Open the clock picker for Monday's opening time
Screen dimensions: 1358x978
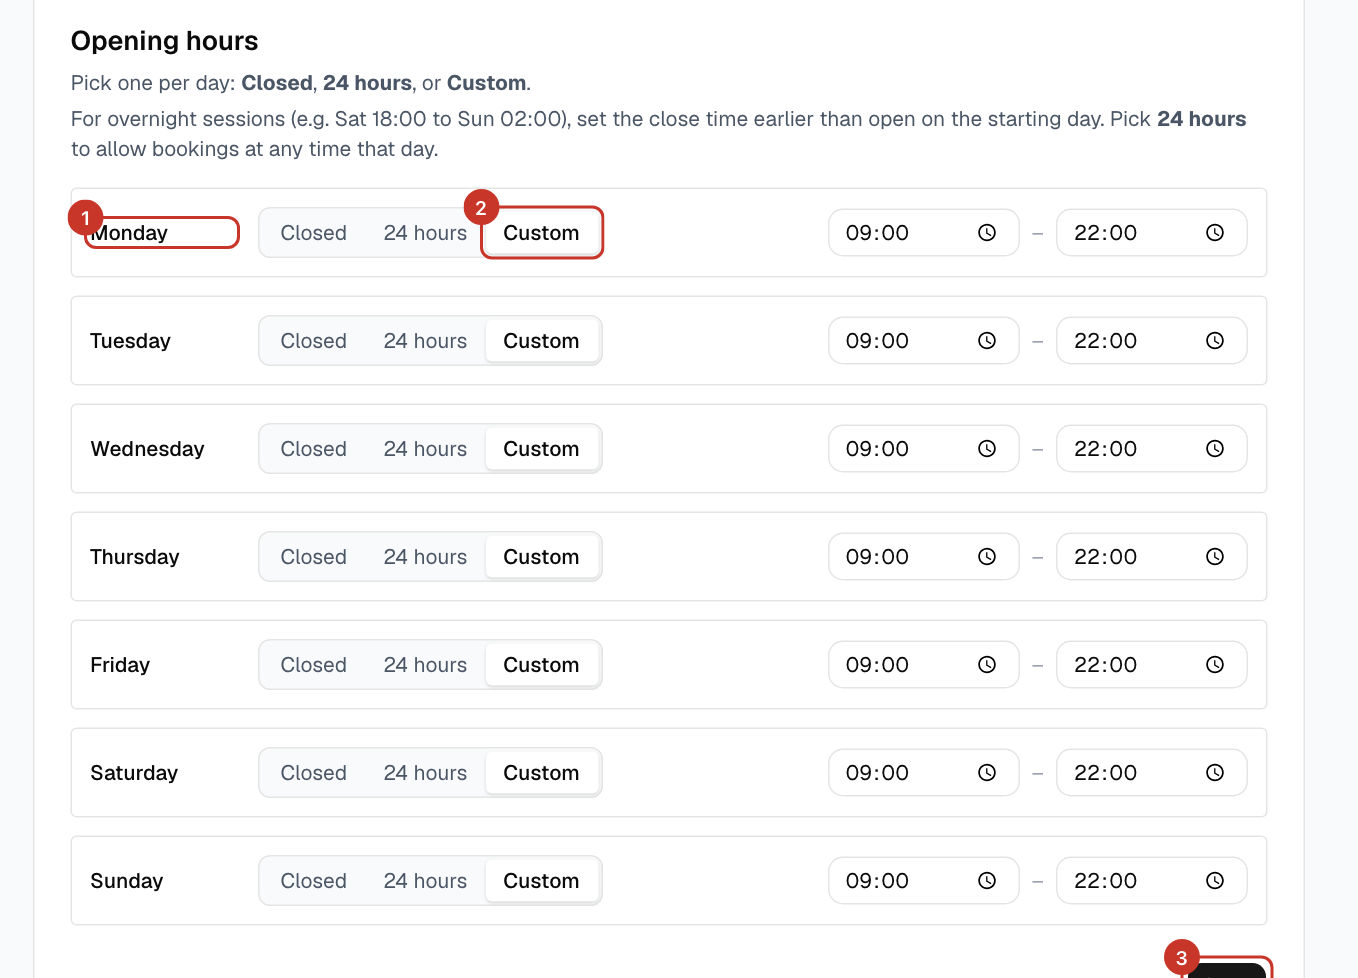tap(987, 233)
